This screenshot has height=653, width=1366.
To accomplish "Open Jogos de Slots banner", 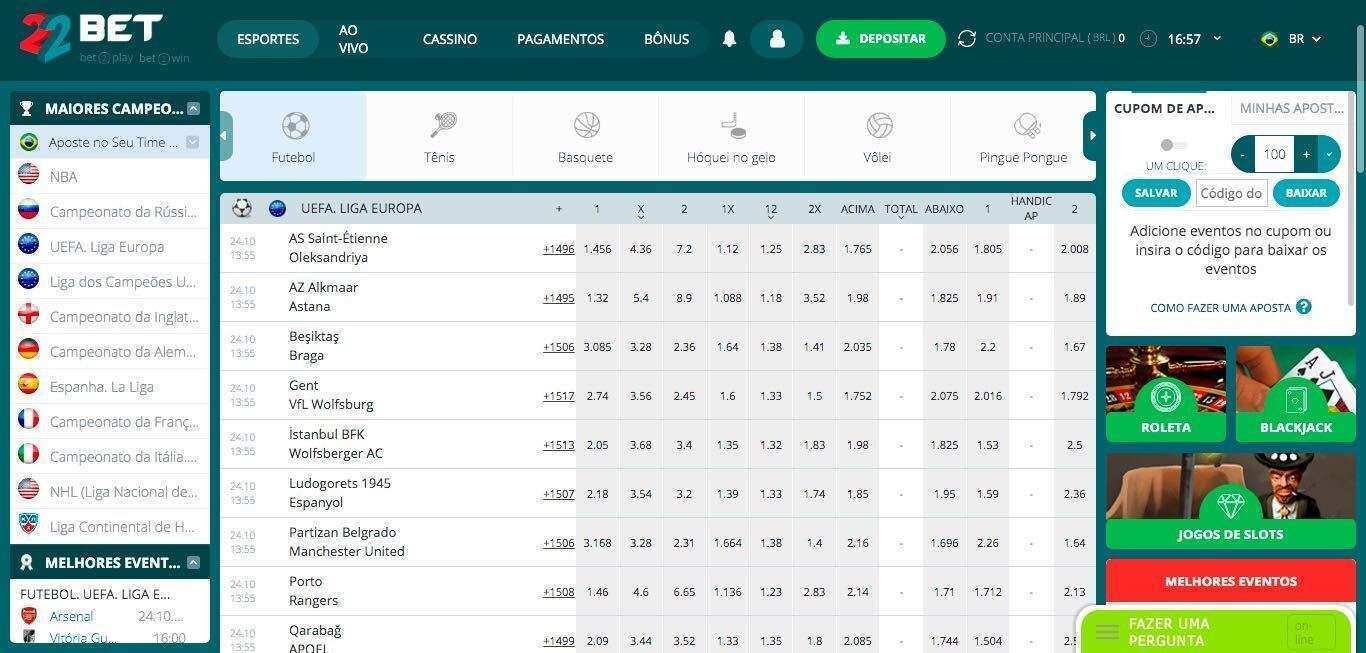I will 1231,500.
